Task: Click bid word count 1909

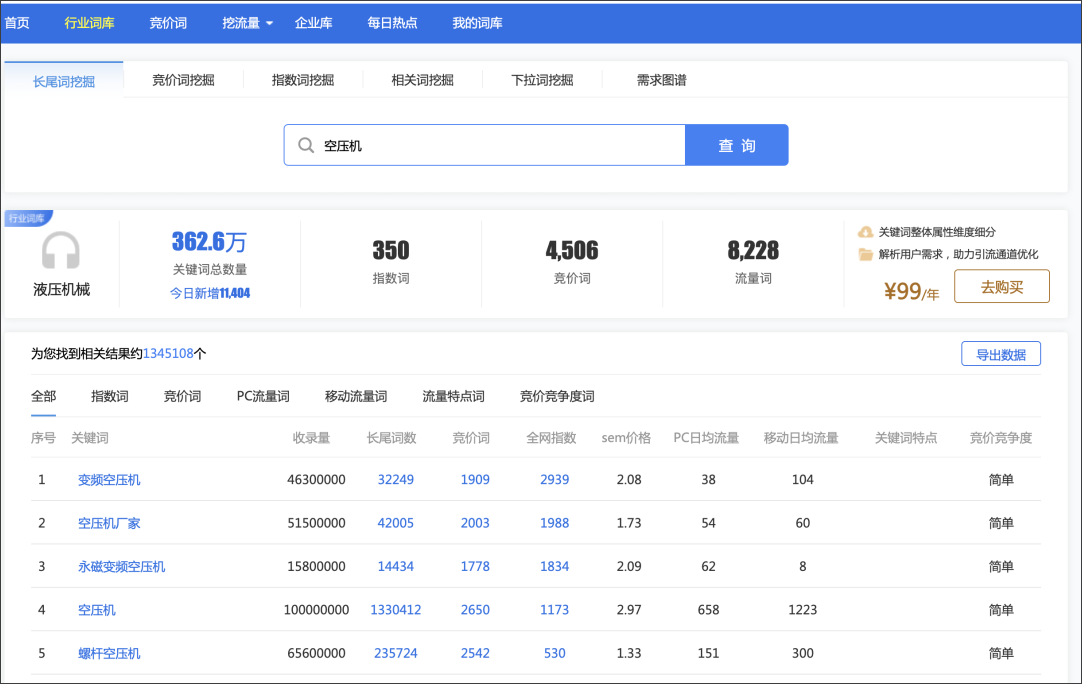Action: click(475, 480)
